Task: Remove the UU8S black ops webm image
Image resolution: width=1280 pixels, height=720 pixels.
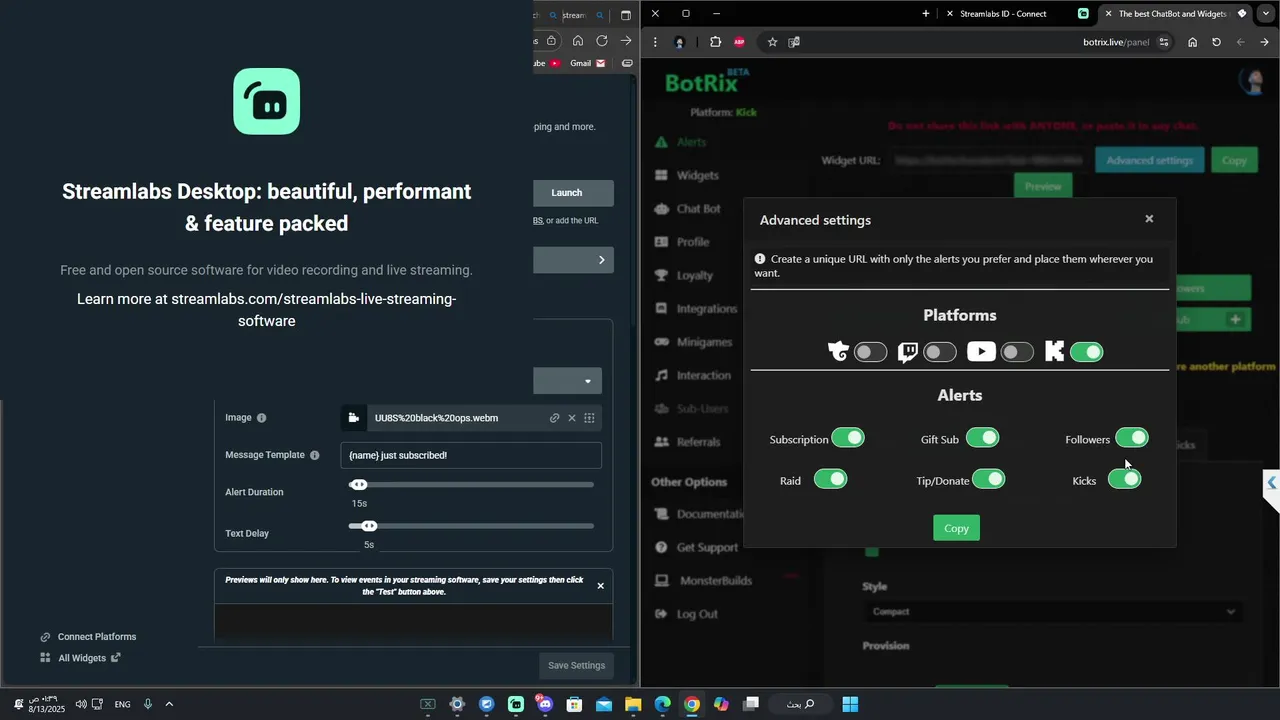Action: [x=572, y=418]
